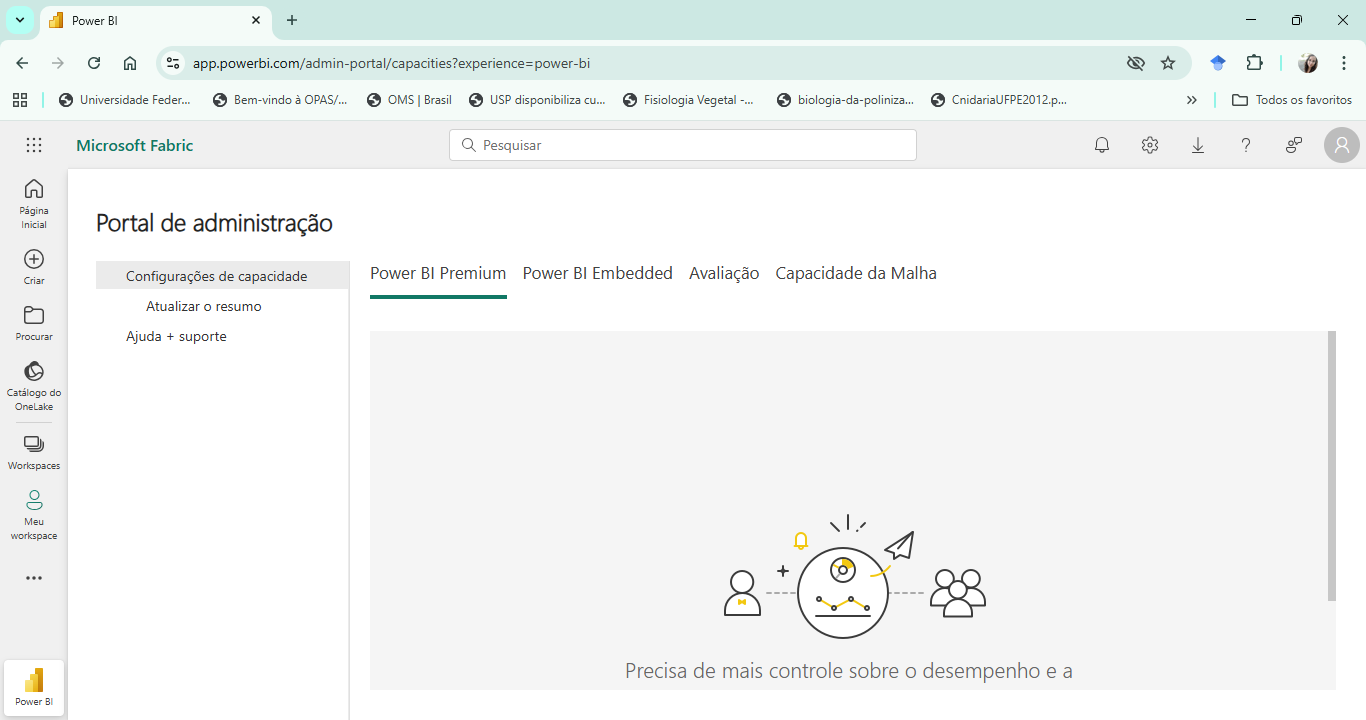Image resolution: width=1366 pixels, height=720 pixels.
Task: Click the Pesquisar search box
Action: (683, 145)
